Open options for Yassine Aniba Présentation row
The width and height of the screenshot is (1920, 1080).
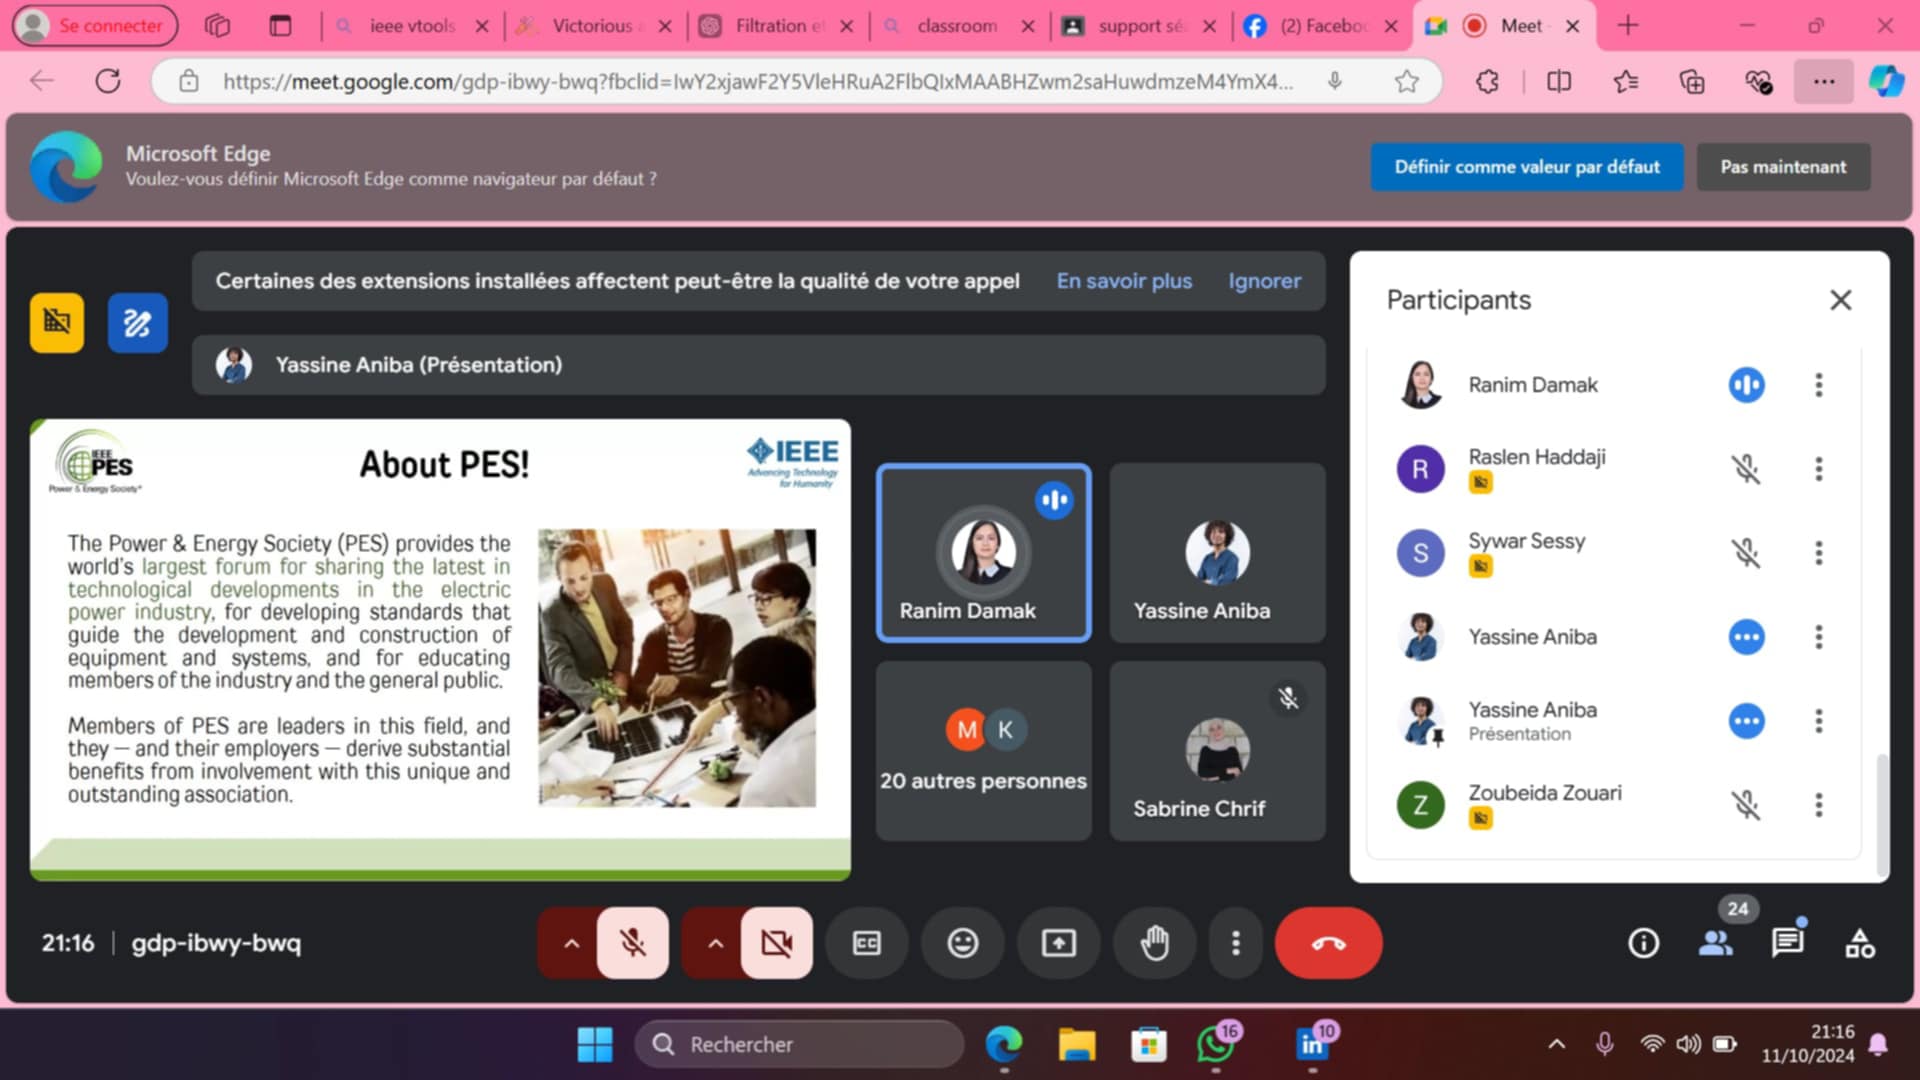tap(1818, 721)
